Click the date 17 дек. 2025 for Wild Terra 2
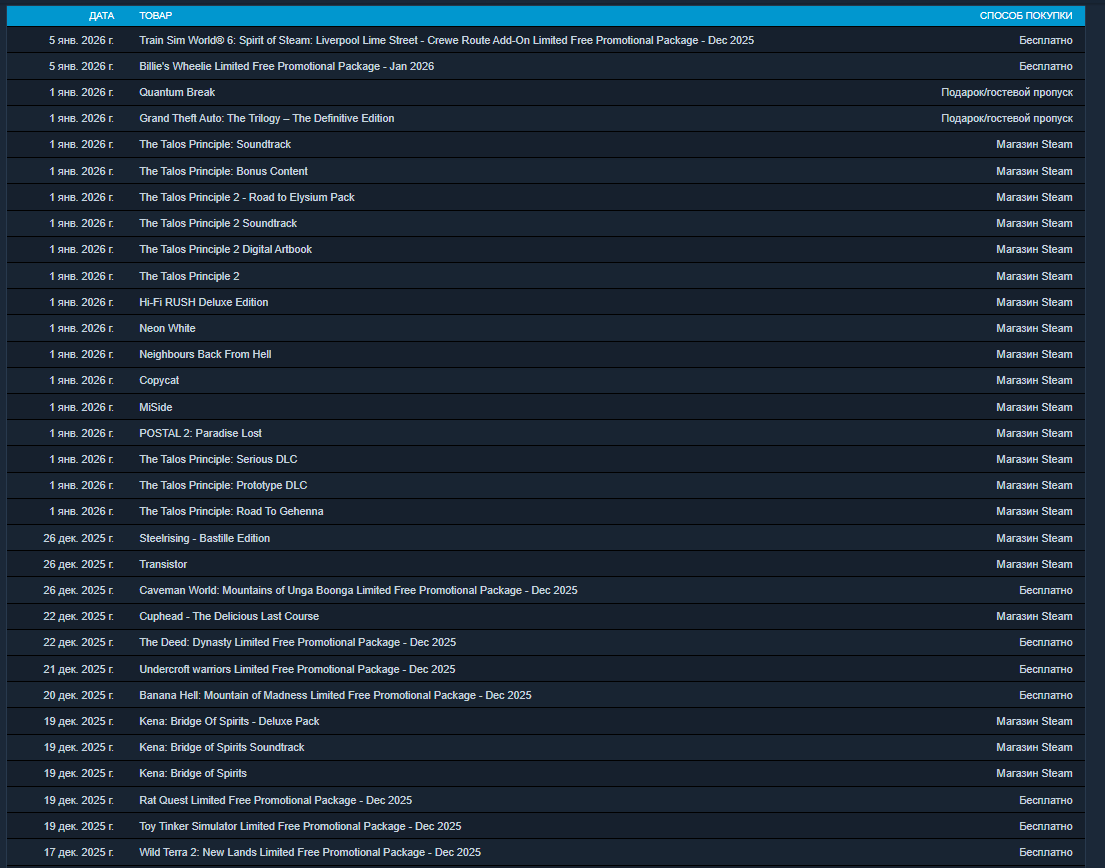 tap(78, 852)
